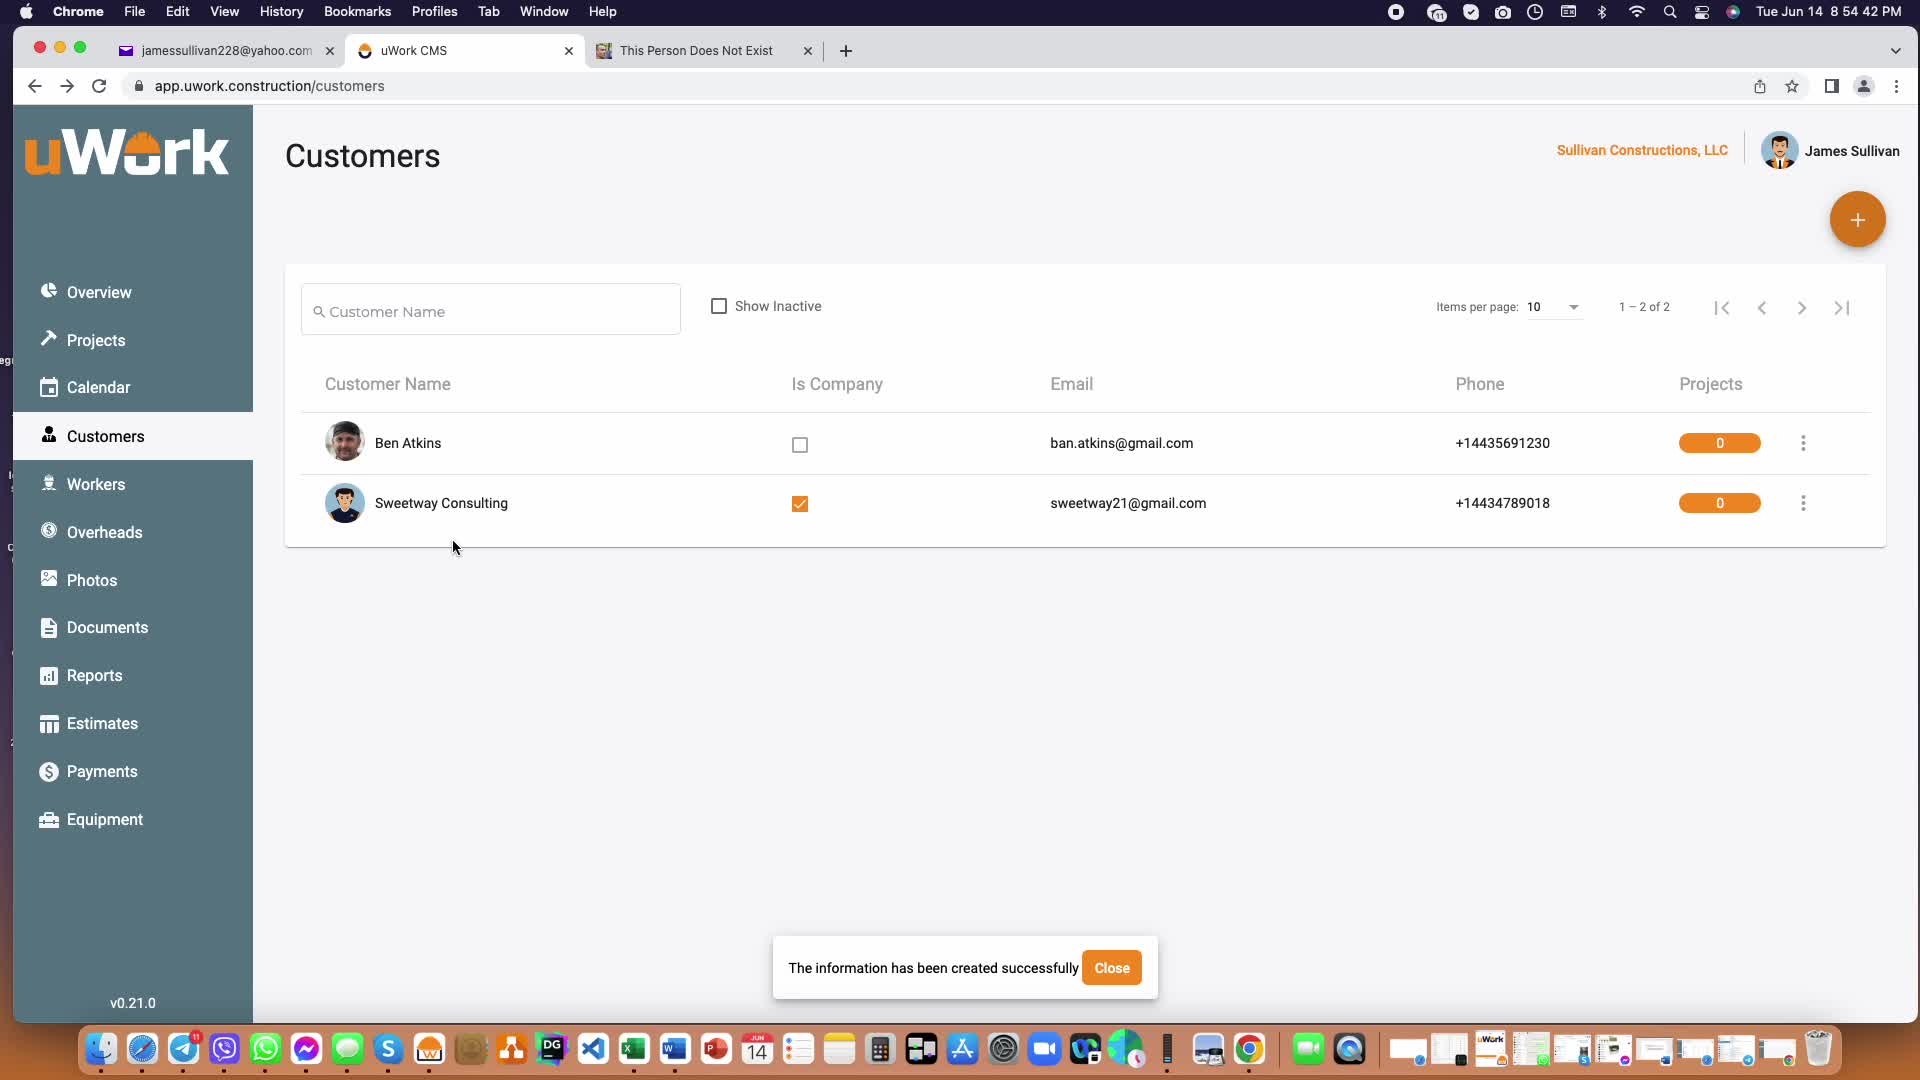1920x1080 pixels.
Task: Open the Items per page dropdown
Action: click(1551, 307)
